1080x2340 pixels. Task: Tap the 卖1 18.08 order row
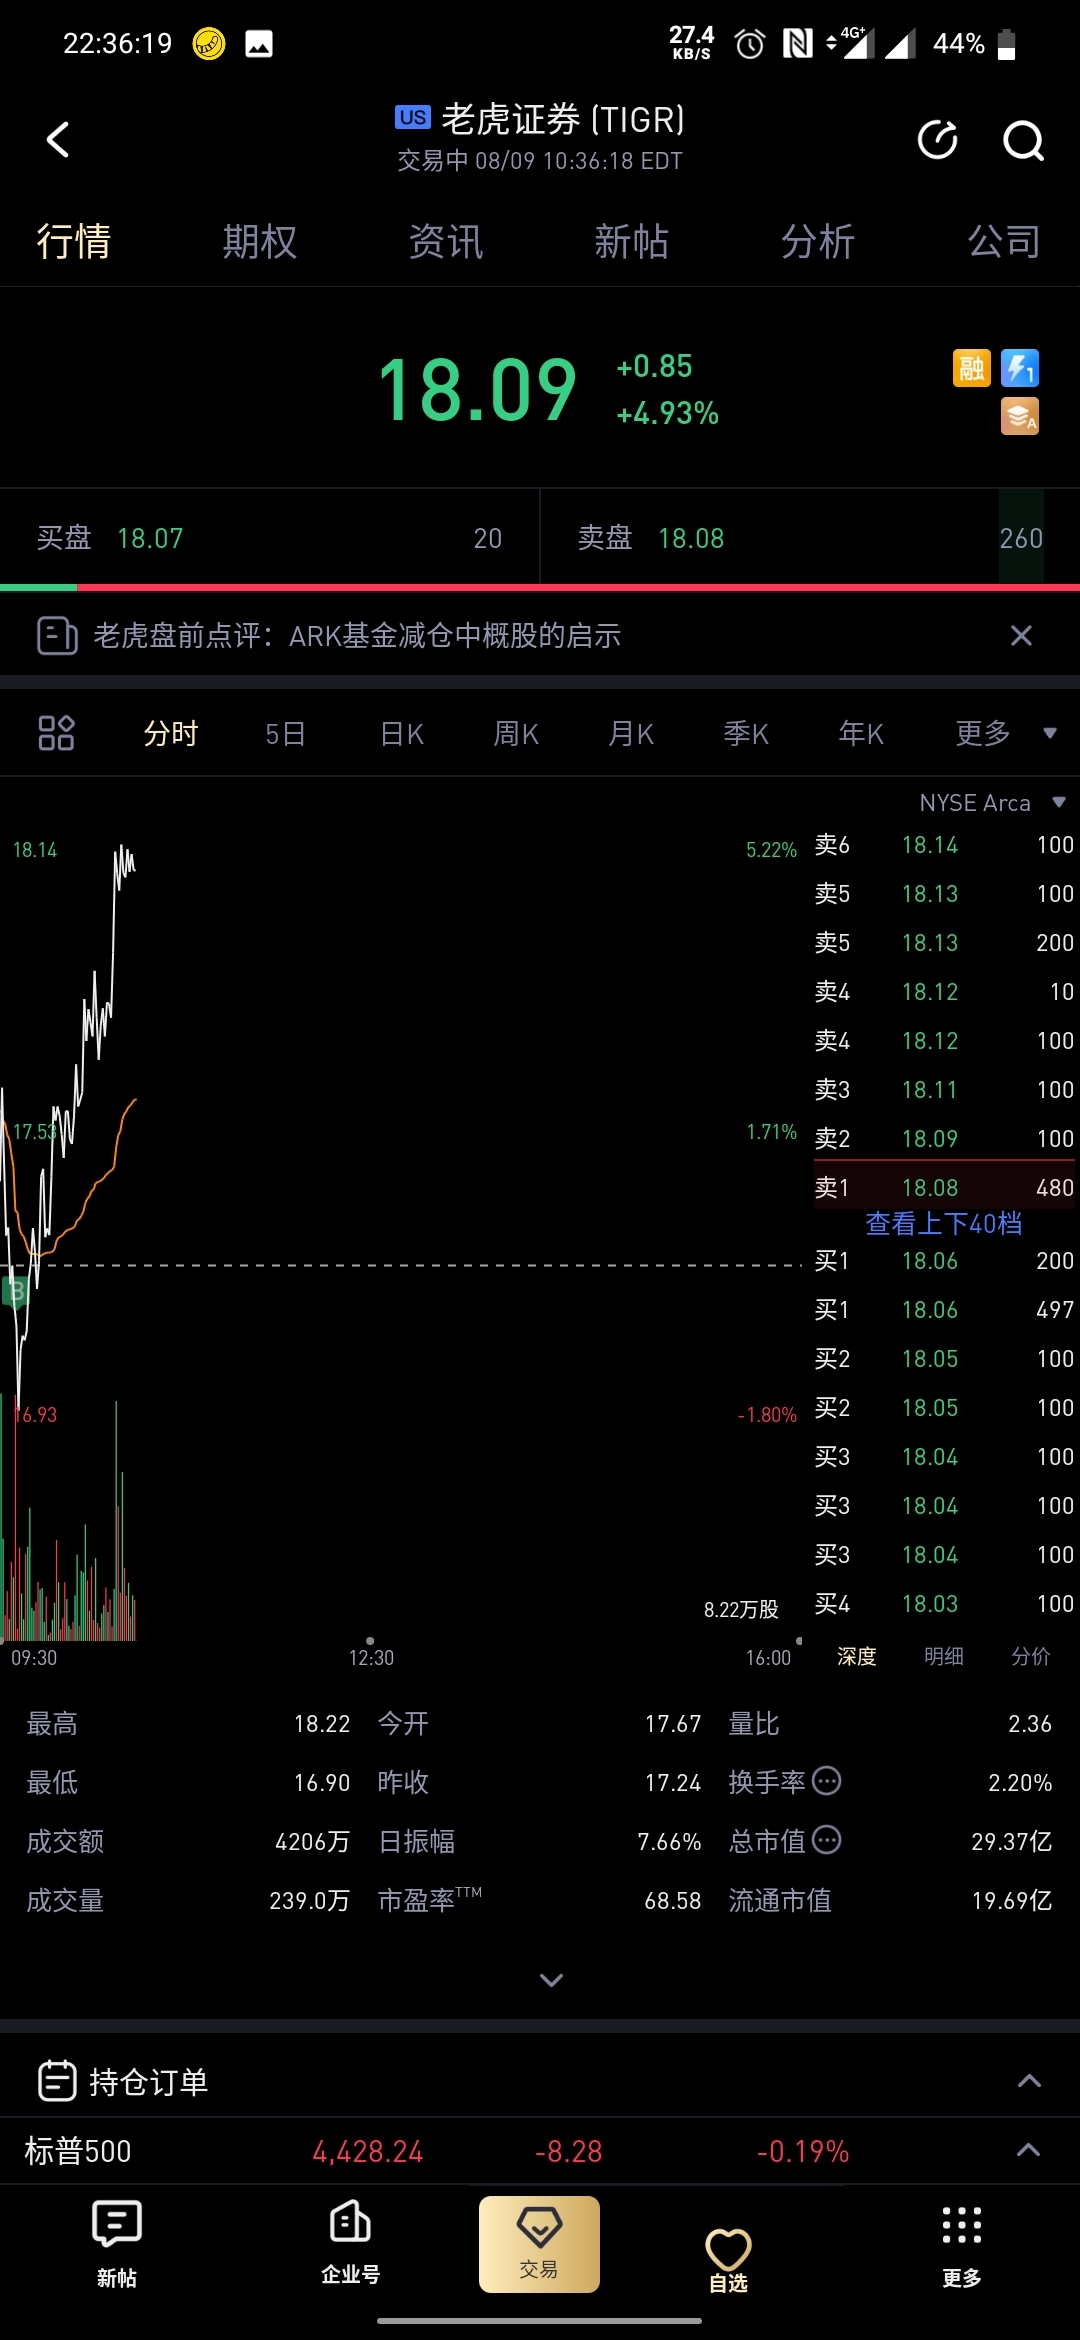coord(944,1187)
